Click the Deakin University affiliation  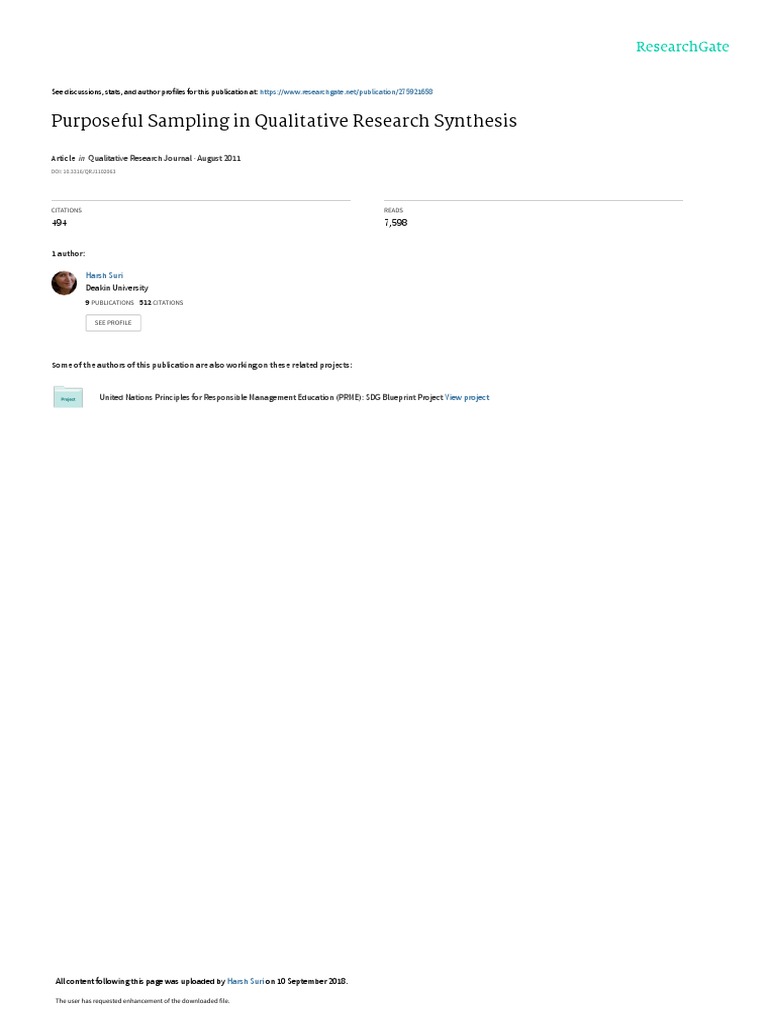point(117,288)
